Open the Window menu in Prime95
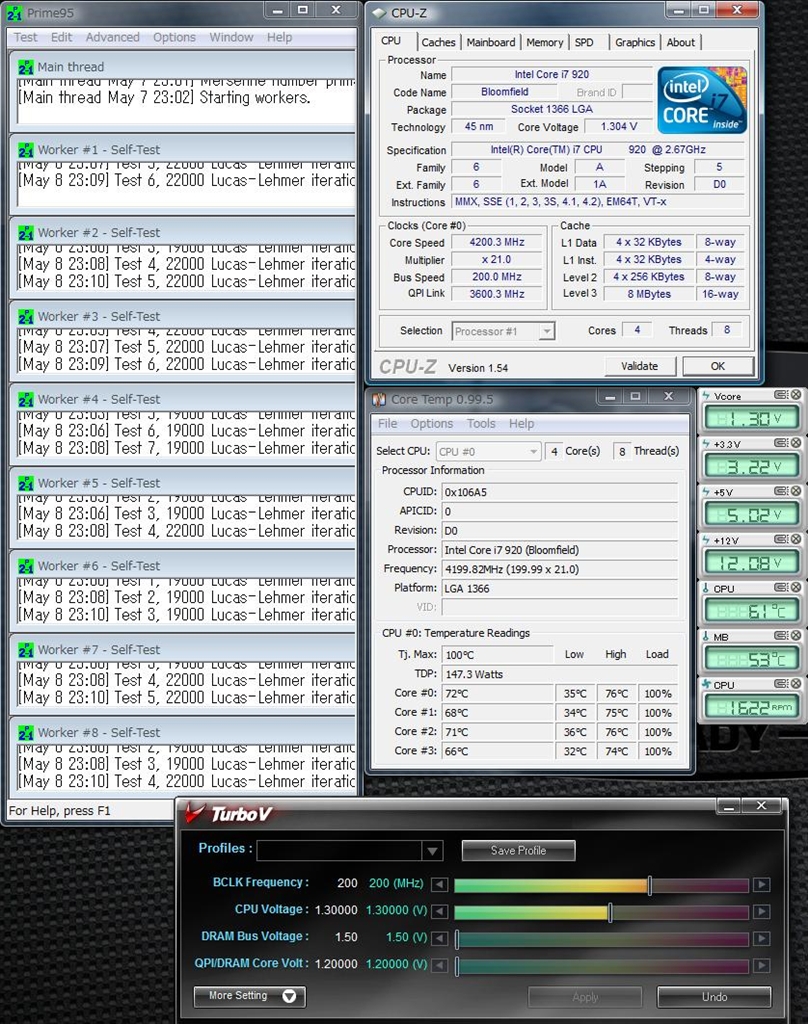 (x=231, y=37)
